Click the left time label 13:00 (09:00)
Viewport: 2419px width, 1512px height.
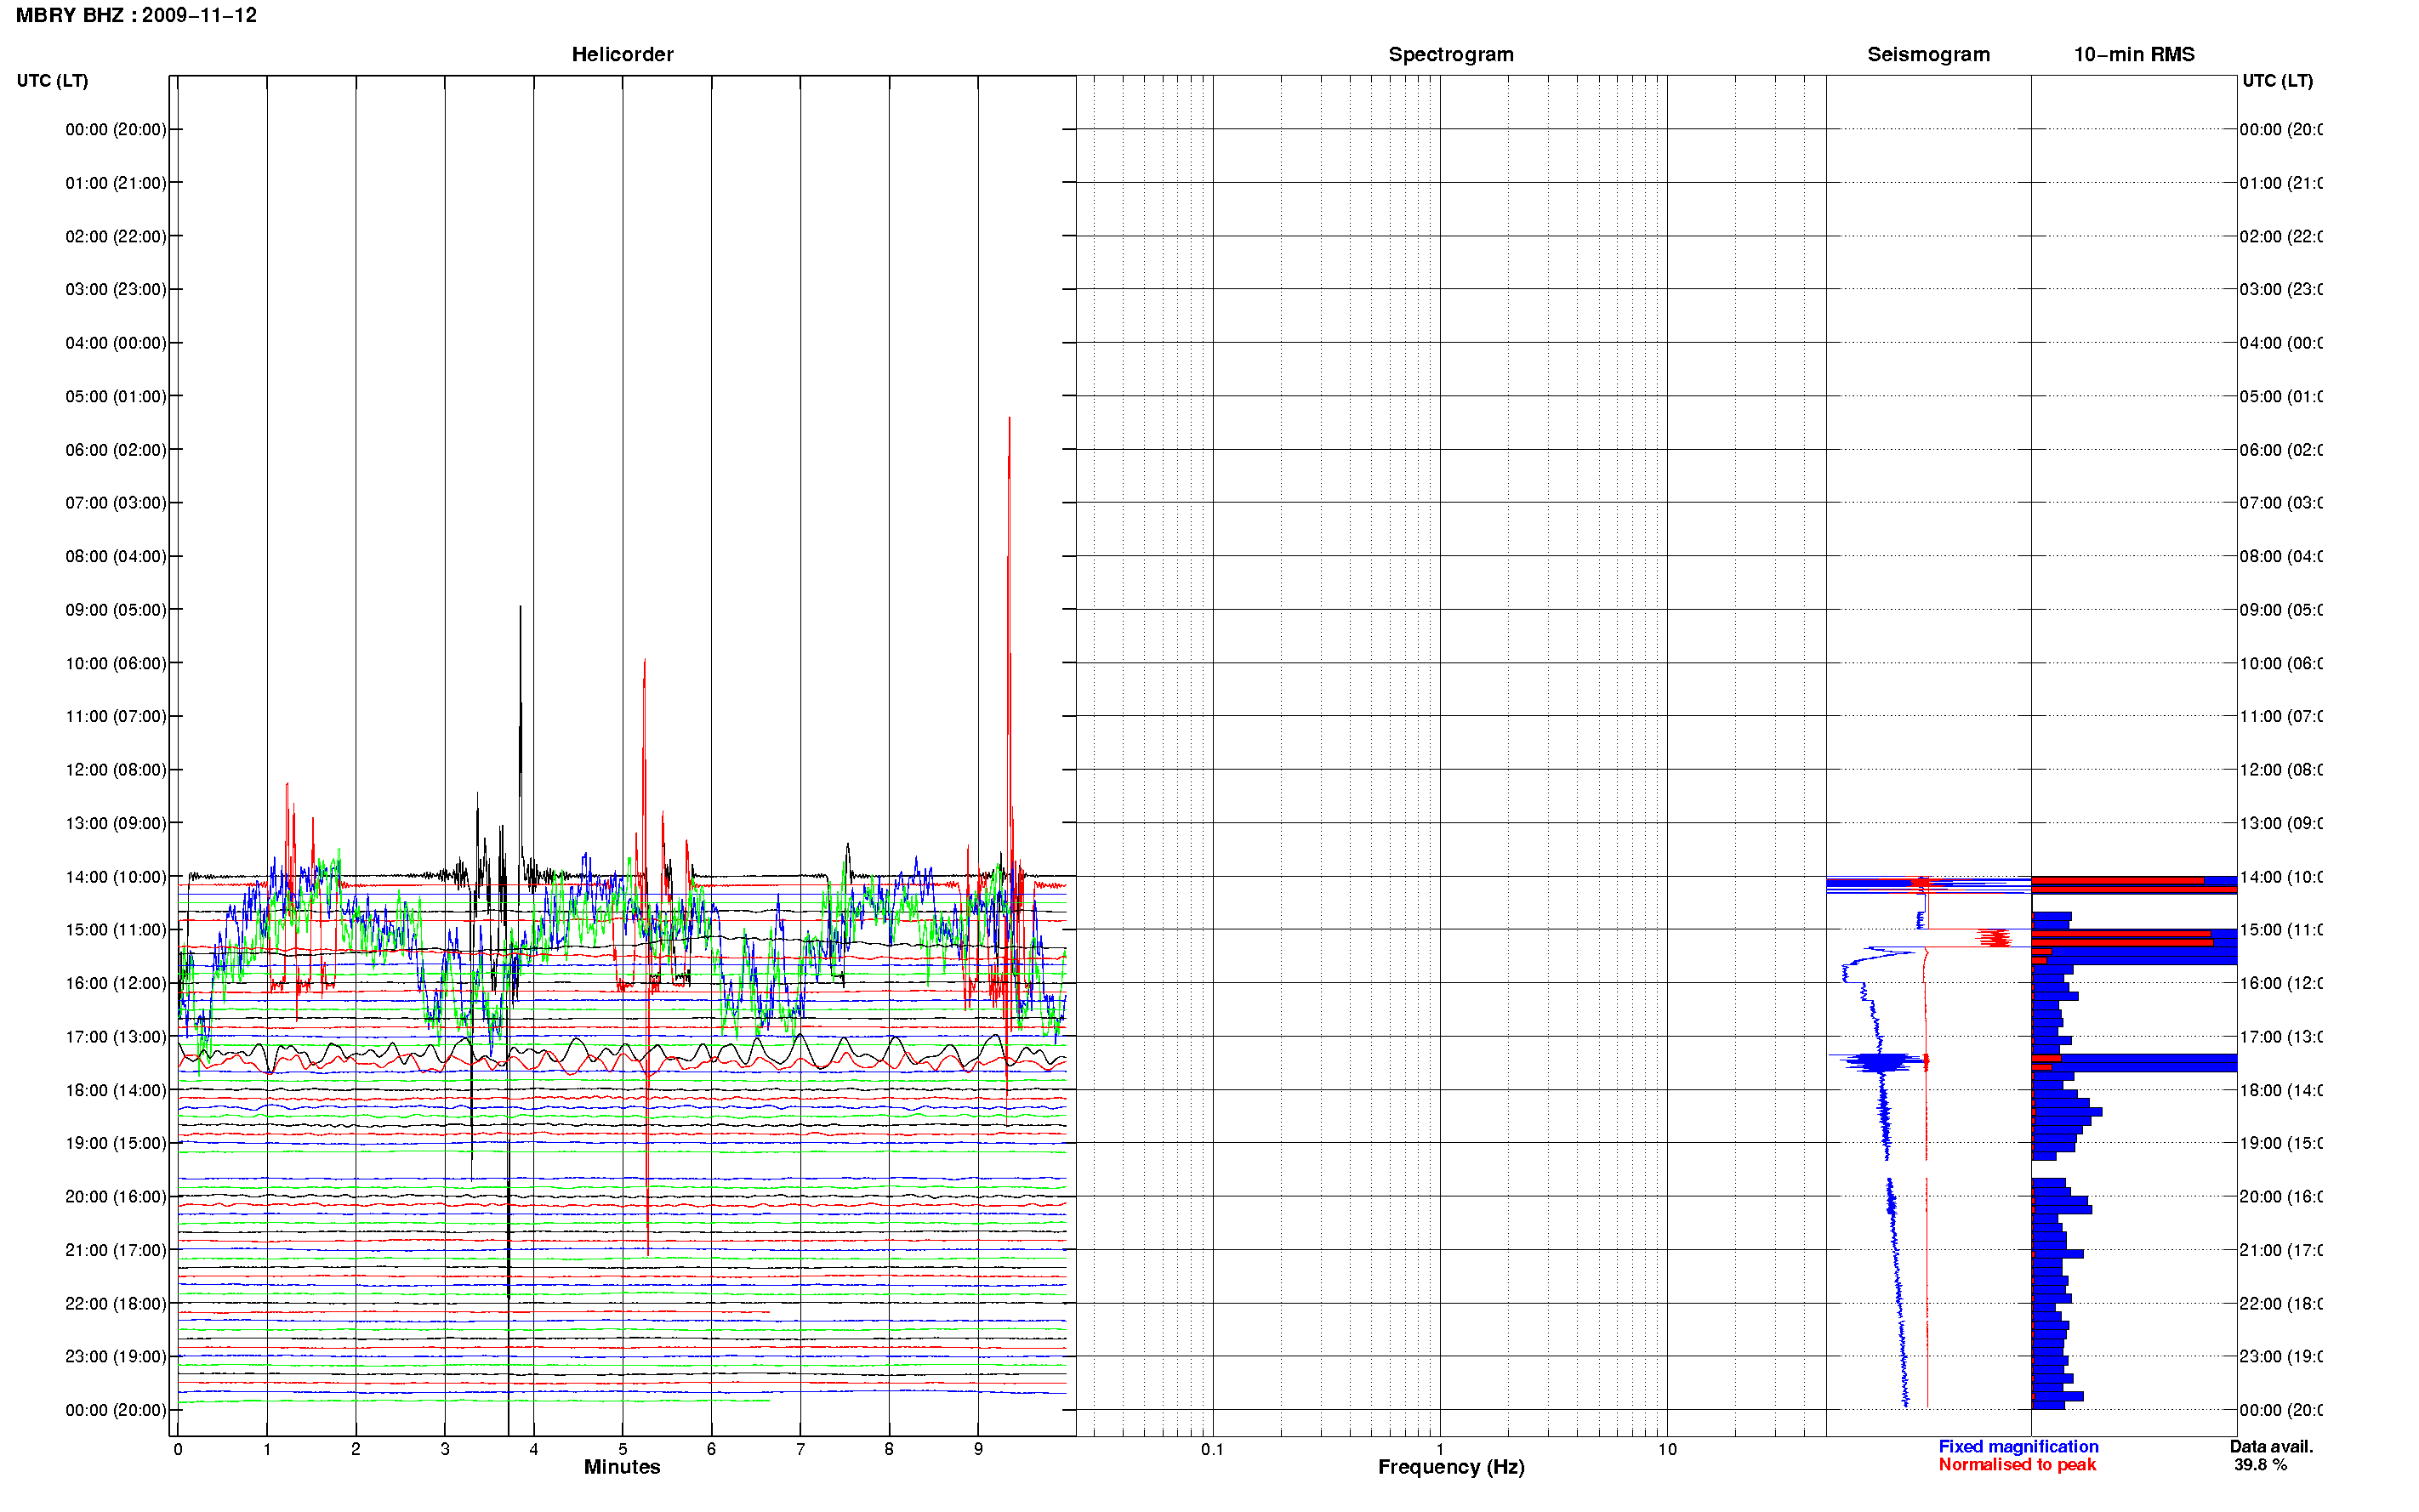tap(116, 824)
